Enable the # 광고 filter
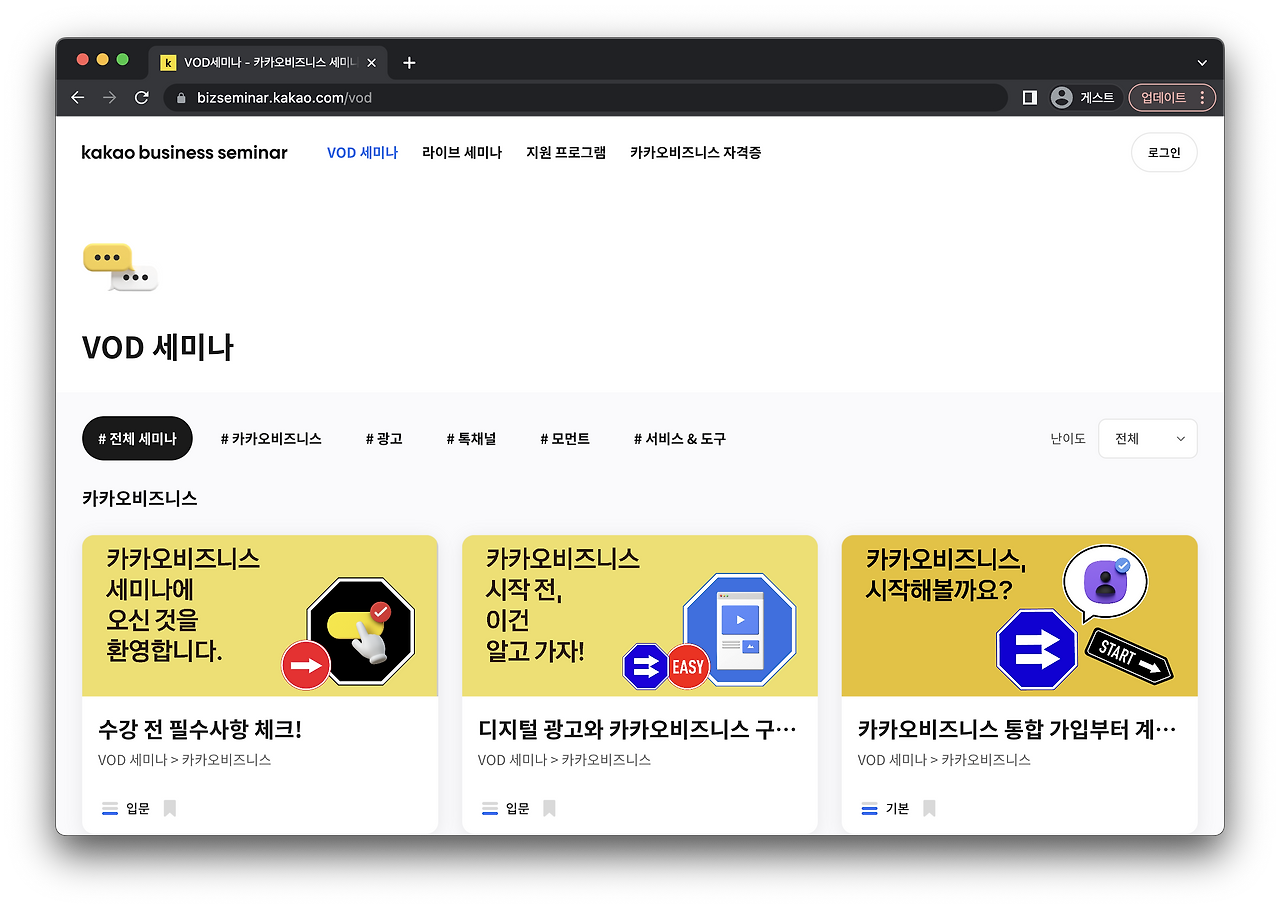The image size is (1280, 909). [x=384, y=438]
